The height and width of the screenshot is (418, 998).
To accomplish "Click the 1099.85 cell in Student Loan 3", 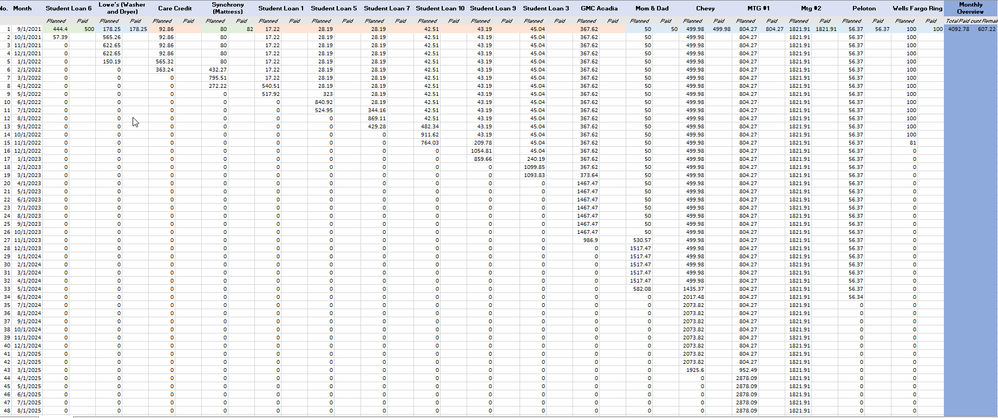I will coord(533,167).
